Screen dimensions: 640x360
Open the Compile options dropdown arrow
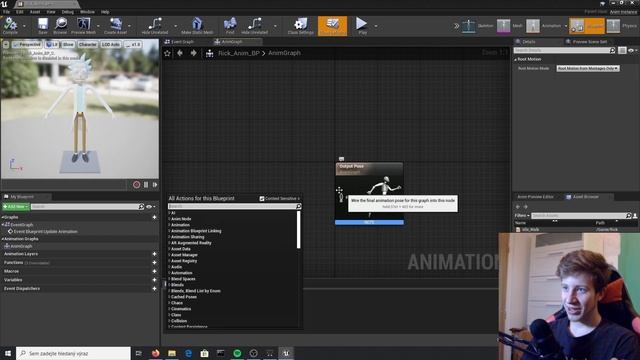[x=24, y=26]
